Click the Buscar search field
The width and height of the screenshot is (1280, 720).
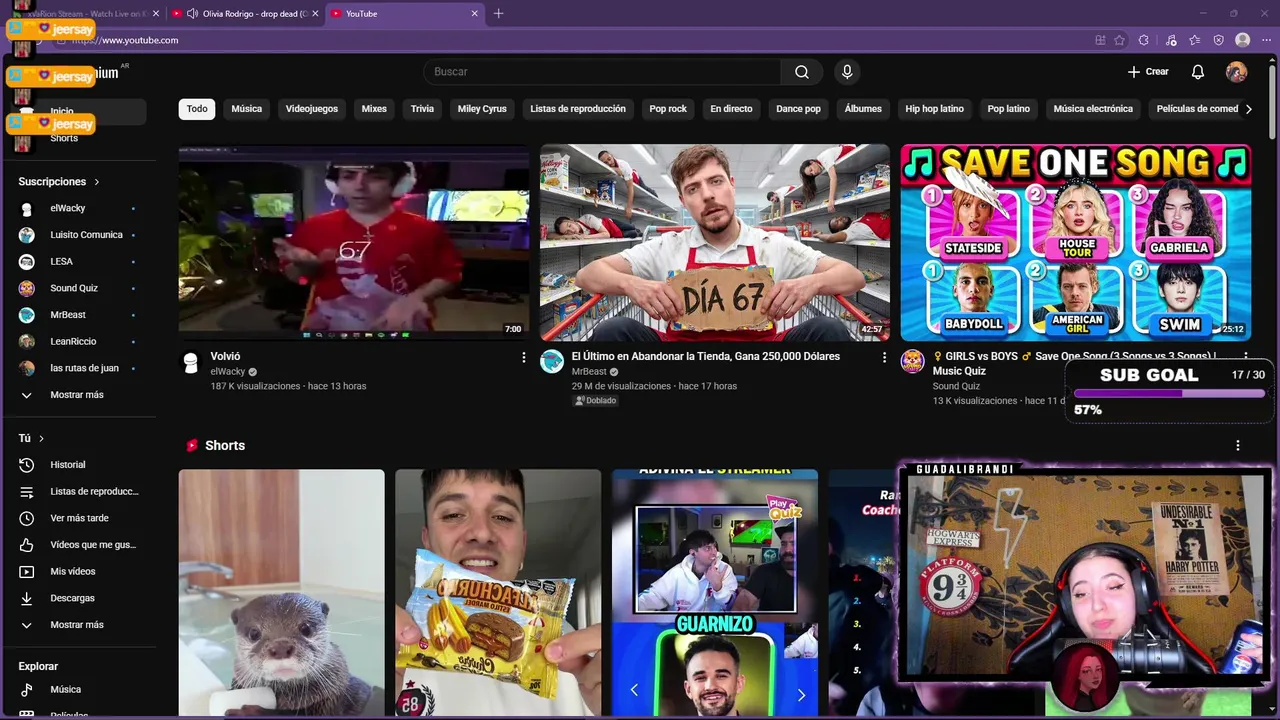point(602,72)
